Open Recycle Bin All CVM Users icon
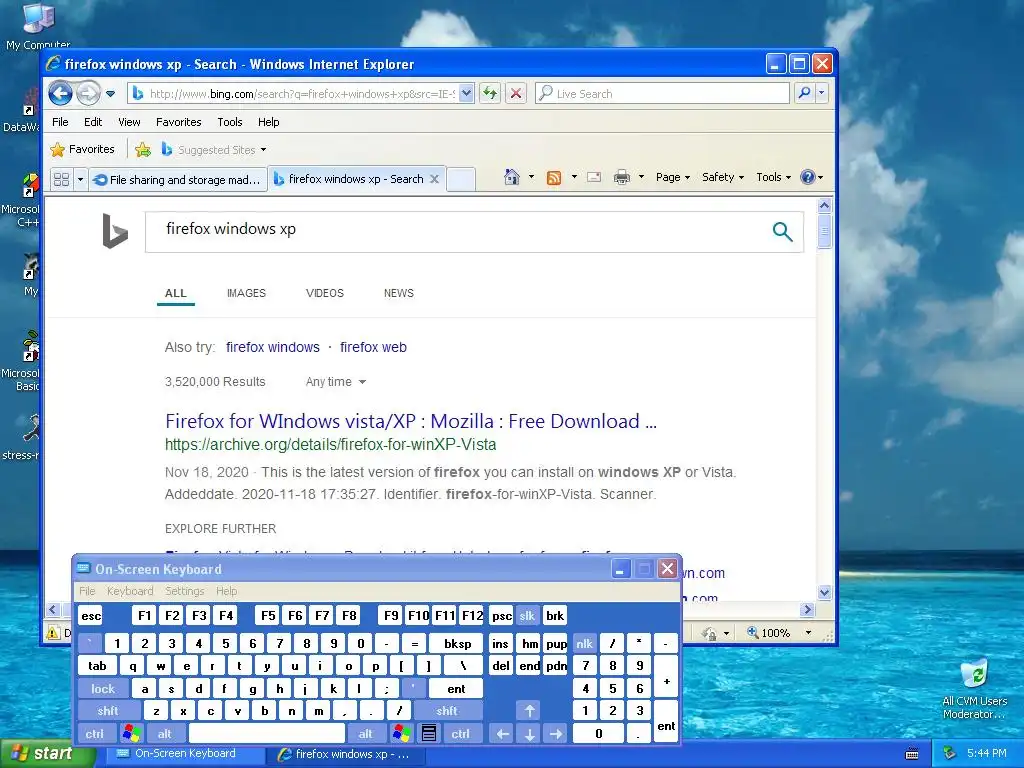 [975, 688]
